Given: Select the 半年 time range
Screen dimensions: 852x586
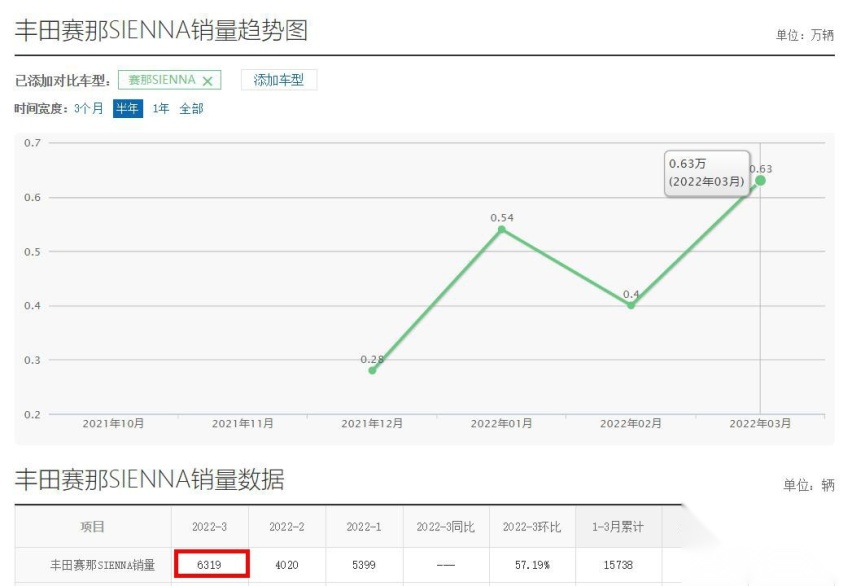Looking at the screenshot, I should (128, 108).
